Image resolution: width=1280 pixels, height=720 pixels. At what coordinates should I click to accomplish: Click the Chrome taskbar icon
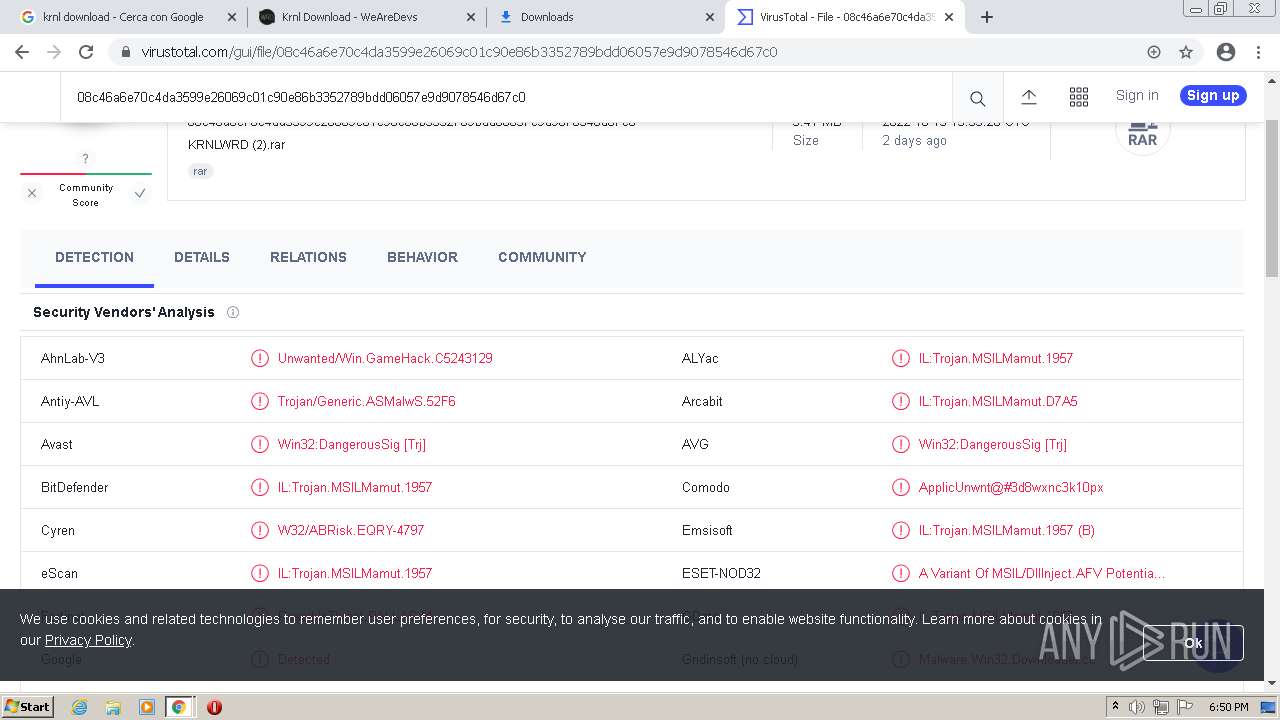pos(179,707)
